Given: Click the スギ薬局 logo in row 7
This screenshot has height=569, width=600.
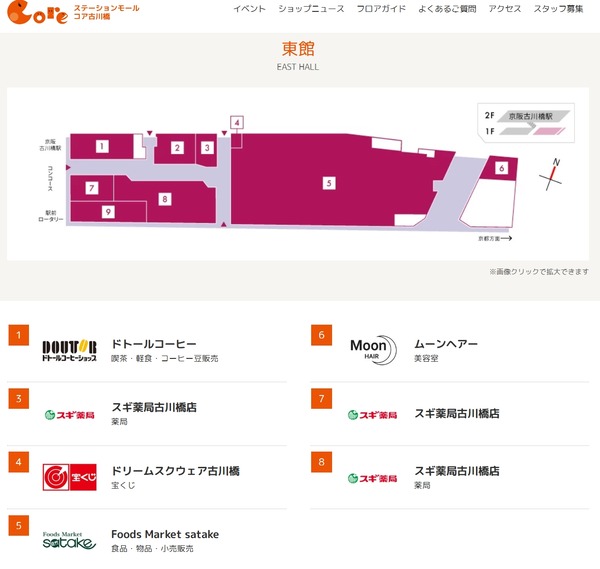Looking at the screenshot, I should [x=372, y=415].
